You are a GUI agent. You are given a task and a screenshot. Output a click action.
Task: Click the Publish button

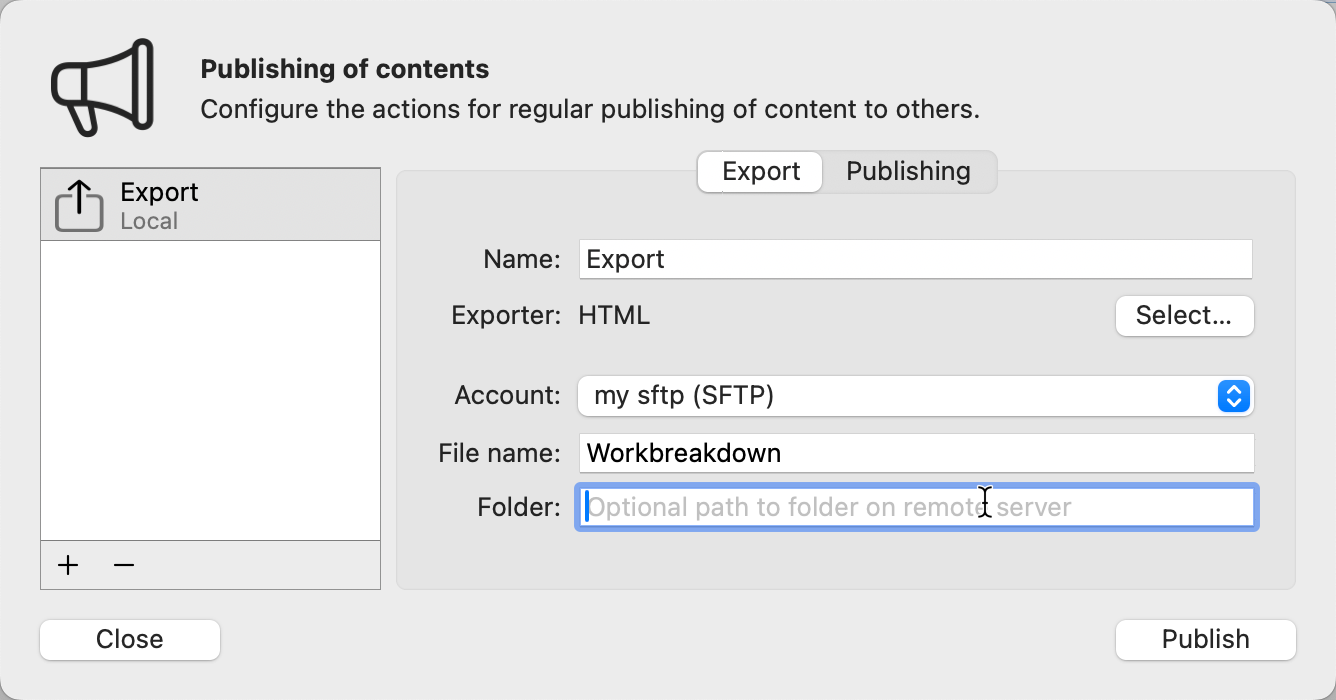[1205, 639]
